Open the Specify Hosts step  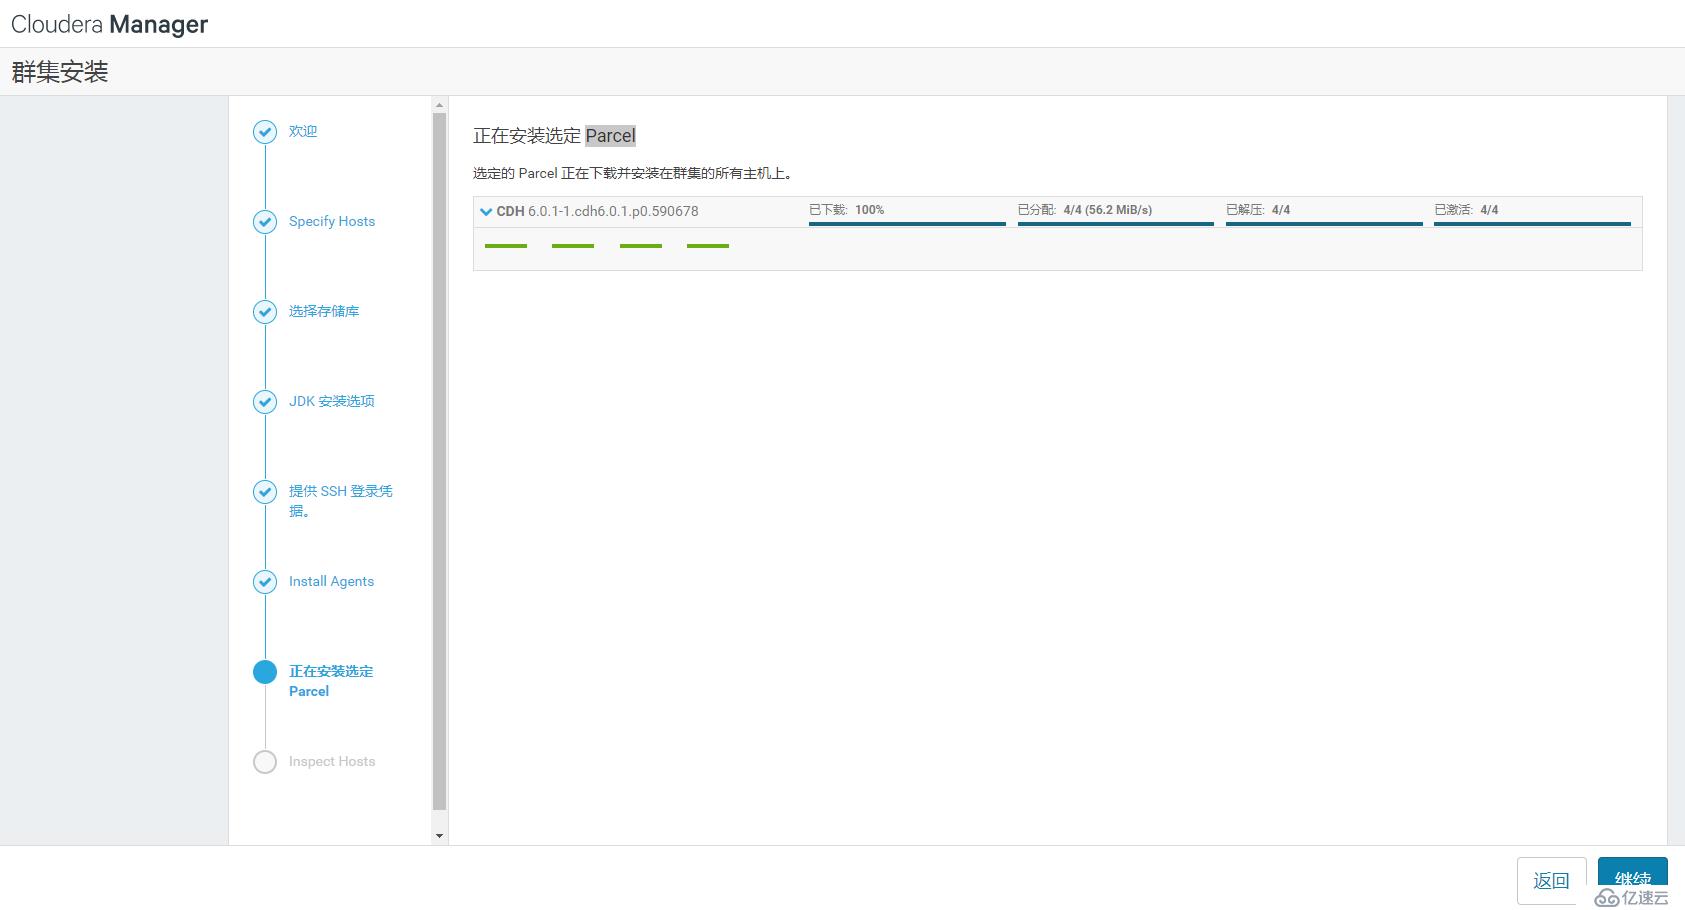[x=332, y=221]
